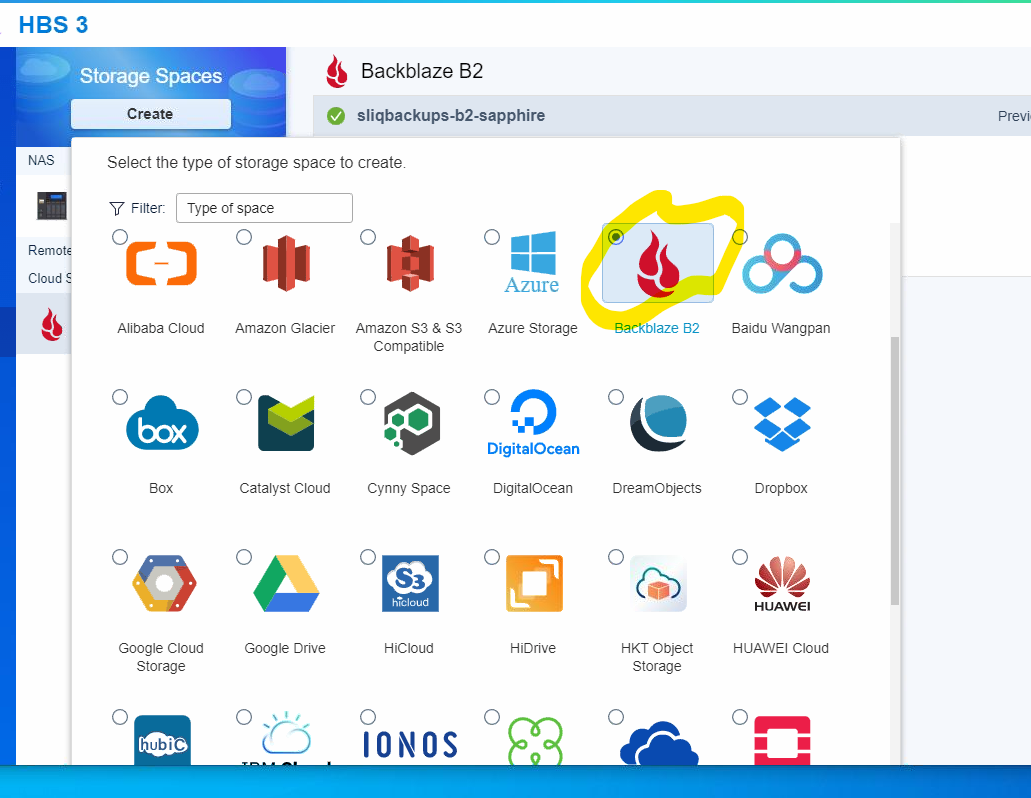The height and width of the screenshot is (798, 1031).
Task: Open the Remote section in sidebar
Action: pos(49,250)
